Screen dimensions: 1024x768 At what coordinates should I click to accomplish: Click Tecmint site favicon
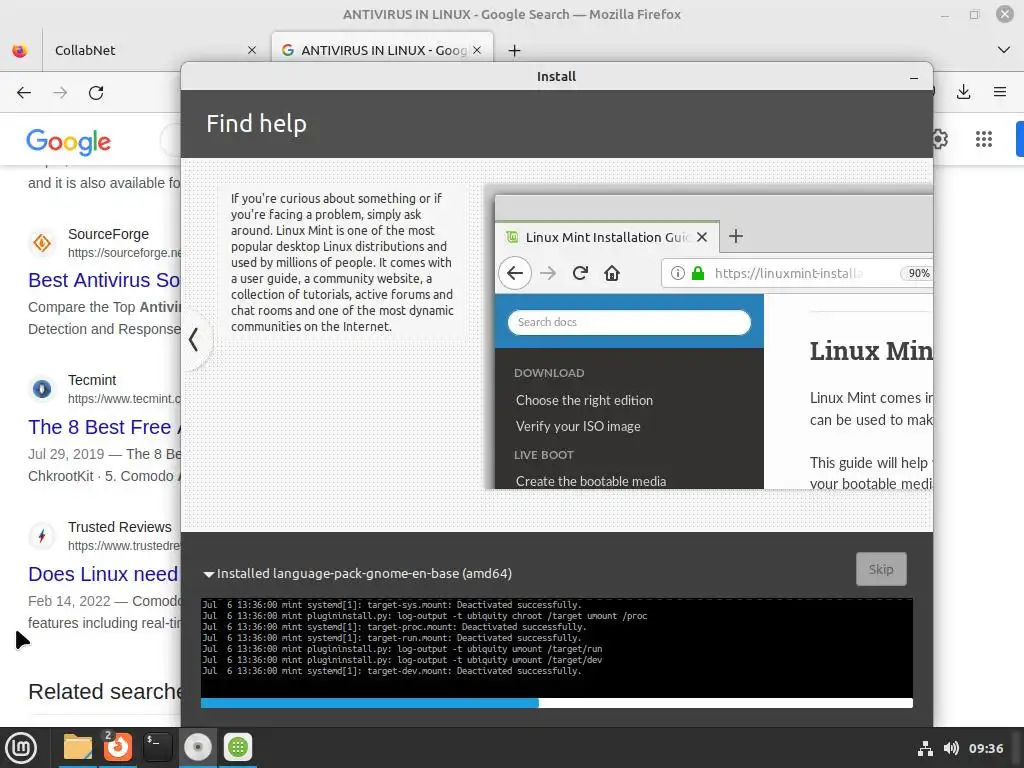(42, 389)
